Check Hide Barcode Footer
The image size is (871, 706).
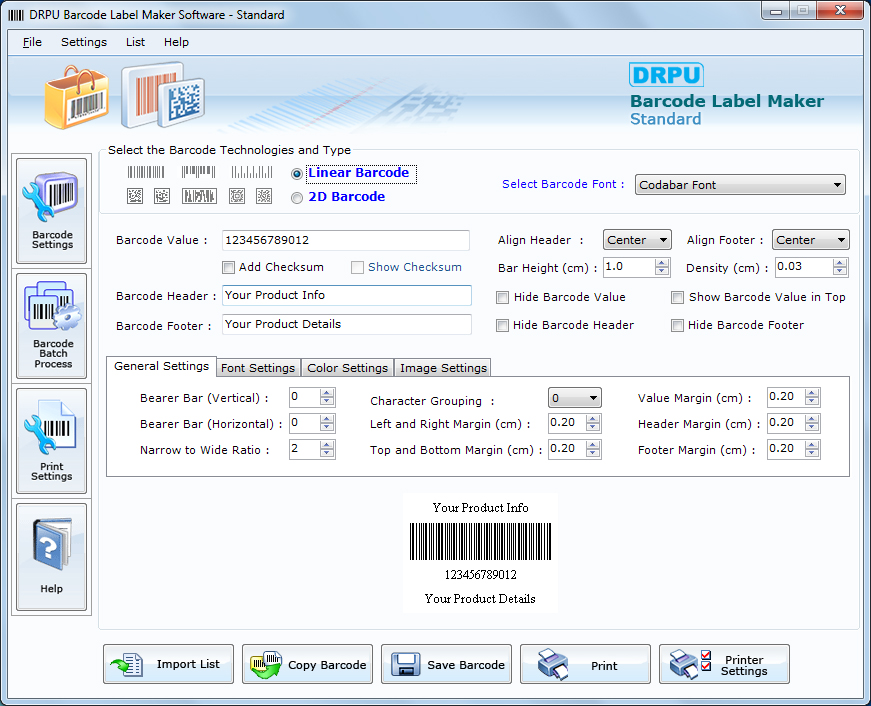(677, 326)
